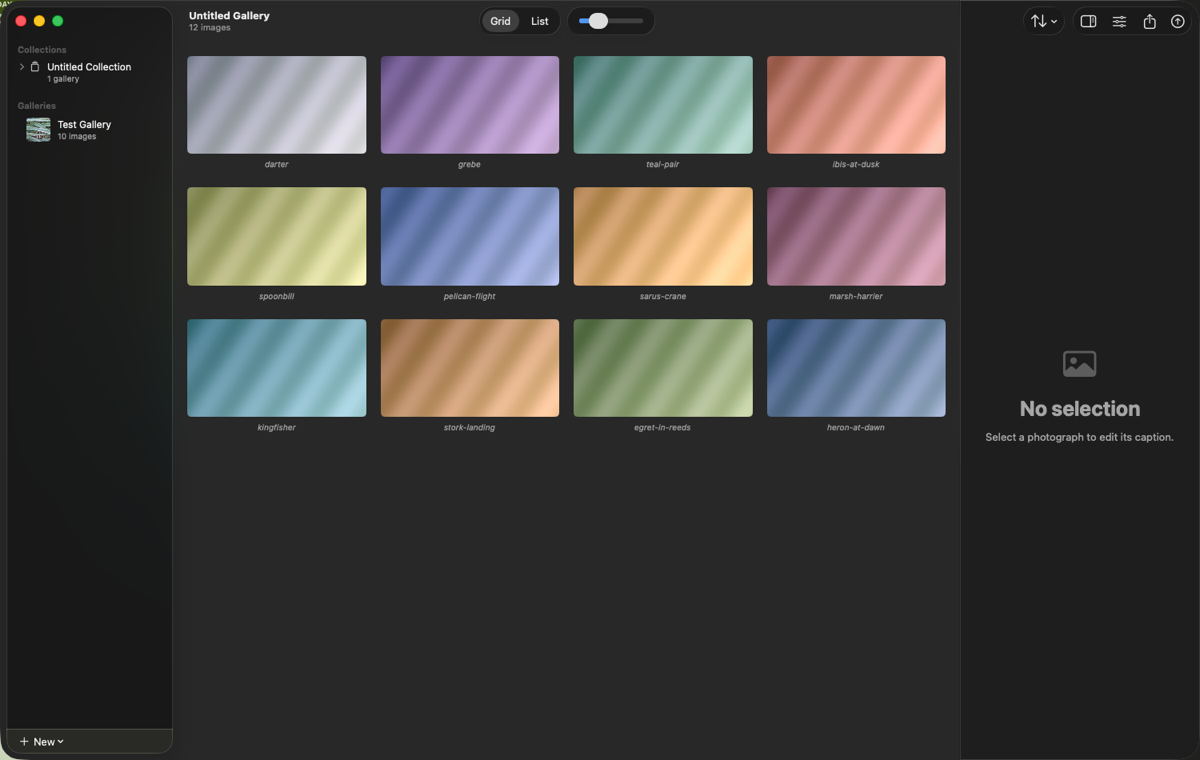Click the Test Gallery thumbnail icon
The height and width of the screenshot is (760, 1200).
(x=38, y=129)
